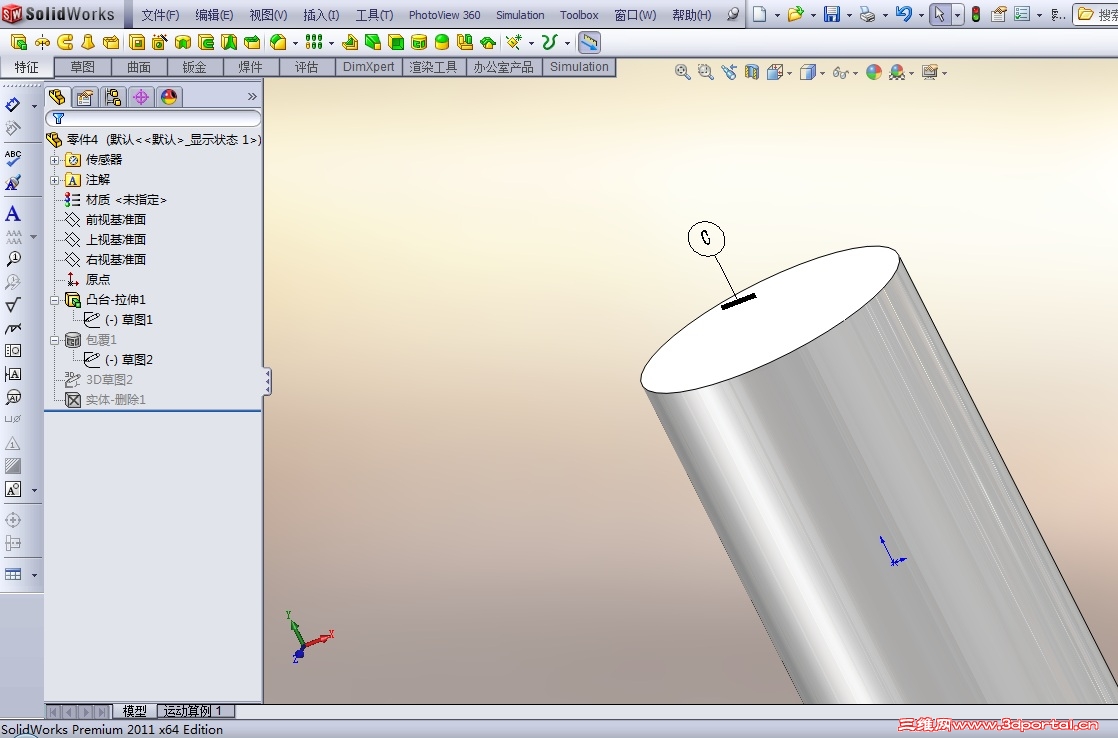Select the Balloon annotation icon
Viewport: 1118px width, 738px height.
[13, 259]
